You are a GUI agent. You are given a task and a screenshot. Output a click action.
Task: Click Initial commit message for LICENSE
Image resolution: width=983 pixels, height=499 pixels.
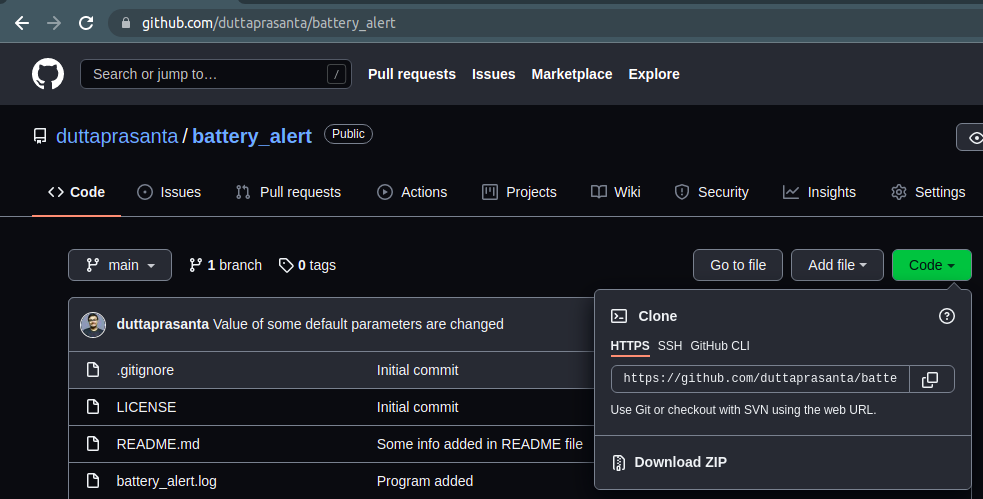coord(418,407)
